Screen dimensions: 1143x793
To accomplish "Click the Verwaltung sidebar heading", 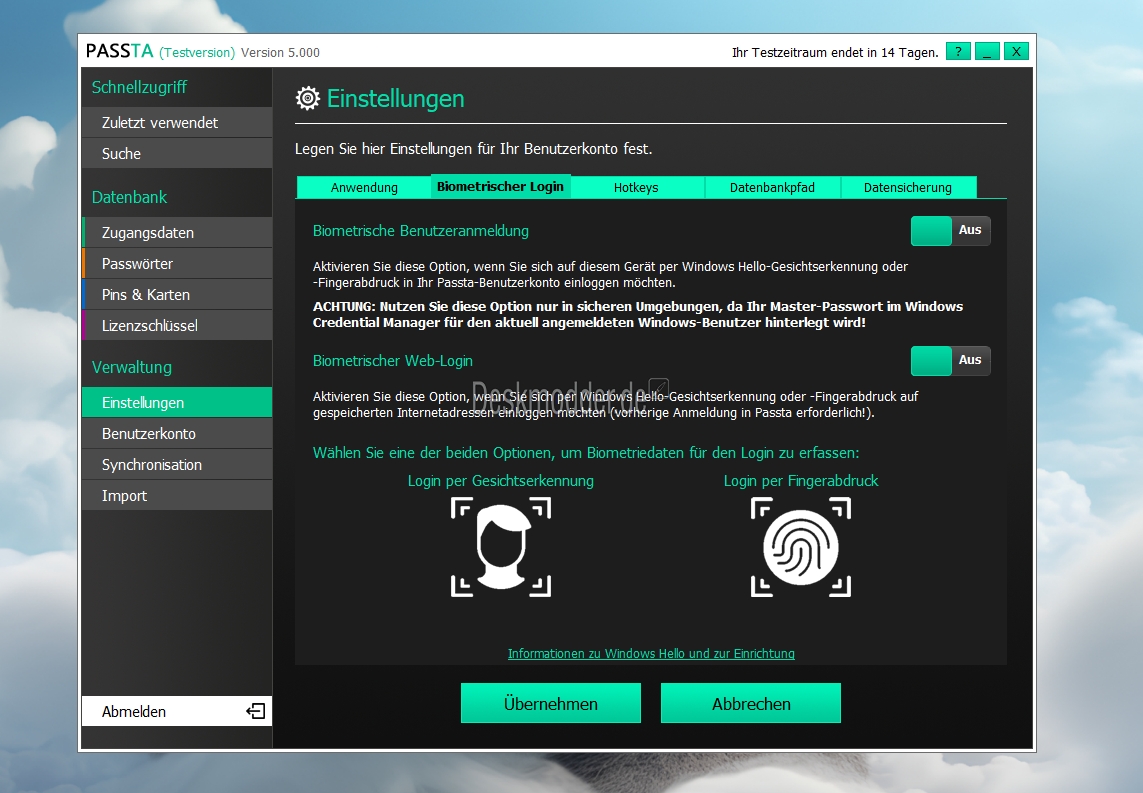I will tap(132, 367).
